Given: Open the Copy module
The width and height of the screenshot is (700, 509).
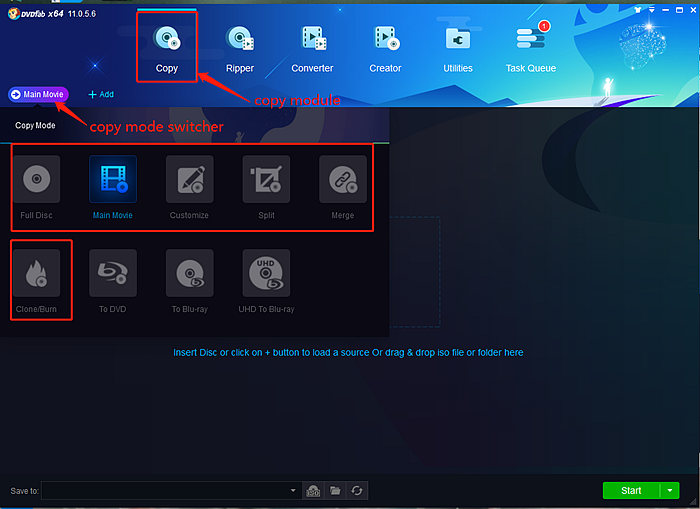Looking at the screenshot, I should pyautogui.click(x=167, y=47).
